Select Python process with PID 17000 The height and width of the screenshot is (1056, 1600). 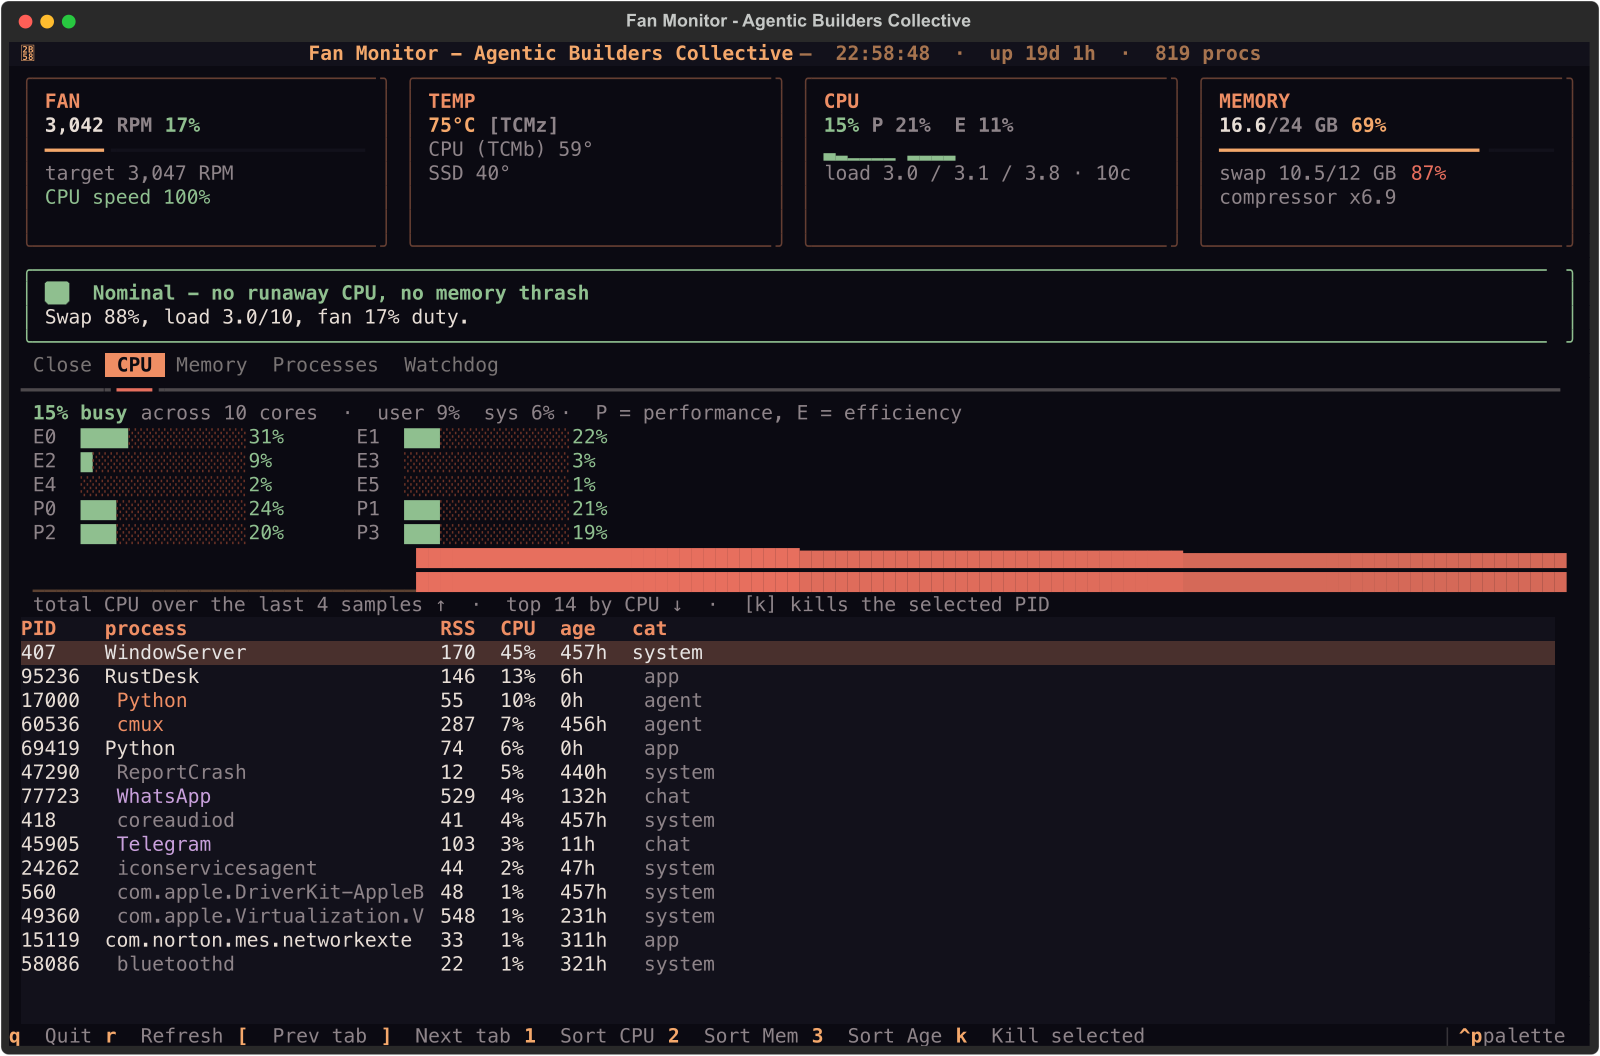tap(788, 700)
